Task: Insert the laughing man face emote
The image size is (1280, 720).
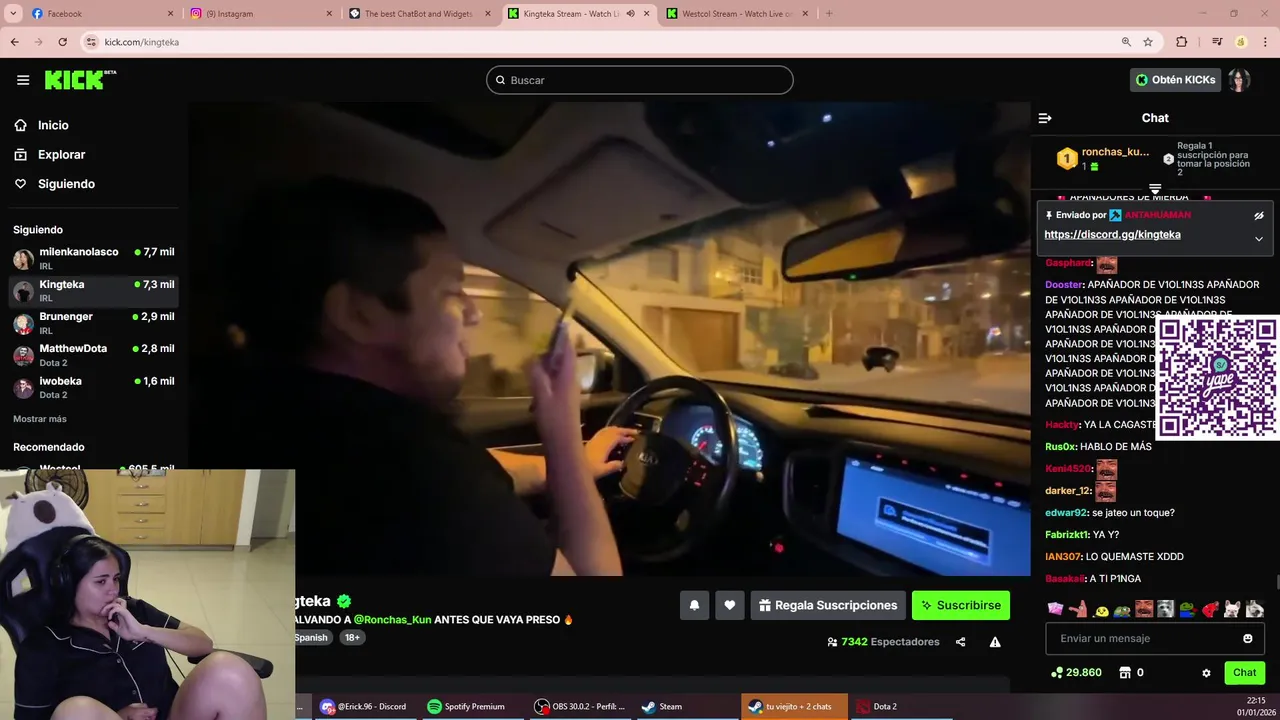Action: click(x=1144, y=609)
